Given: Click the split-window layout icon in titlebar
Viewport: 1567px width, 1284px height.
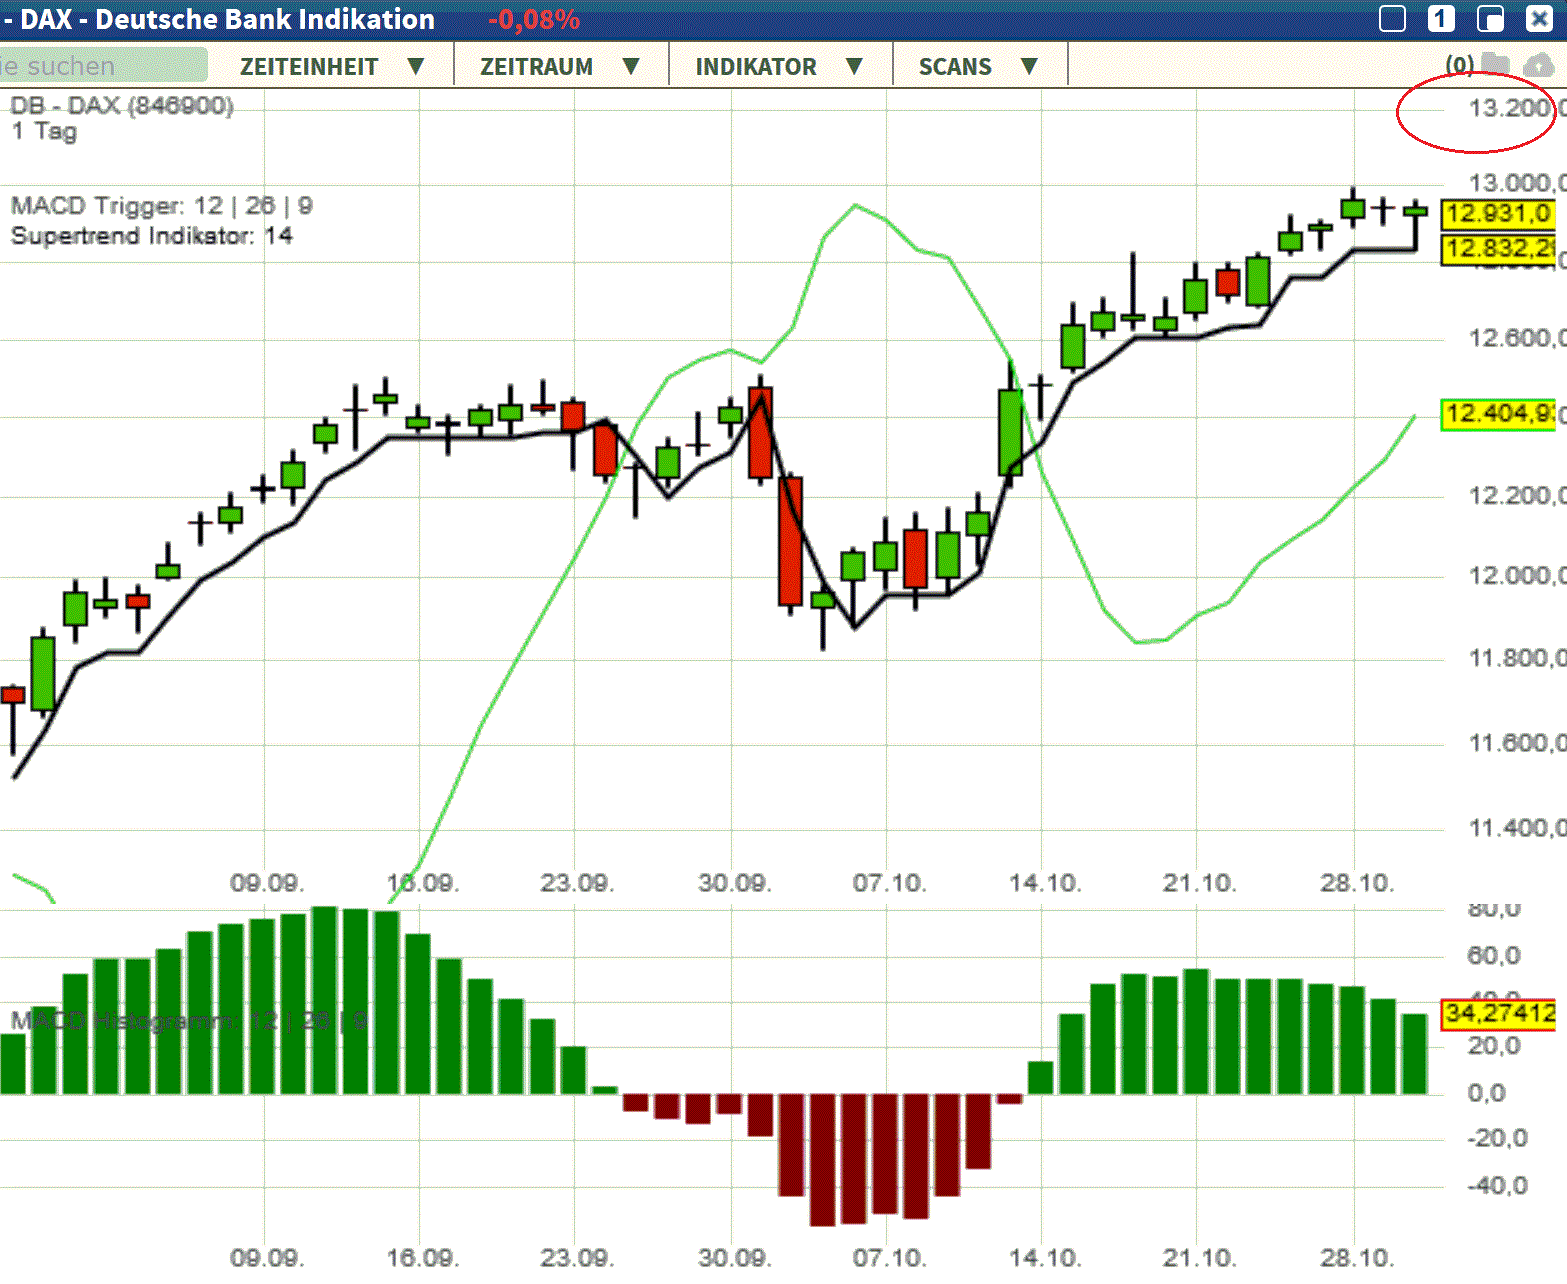Looking at the screenshot, I should (x=1489, y=18).
